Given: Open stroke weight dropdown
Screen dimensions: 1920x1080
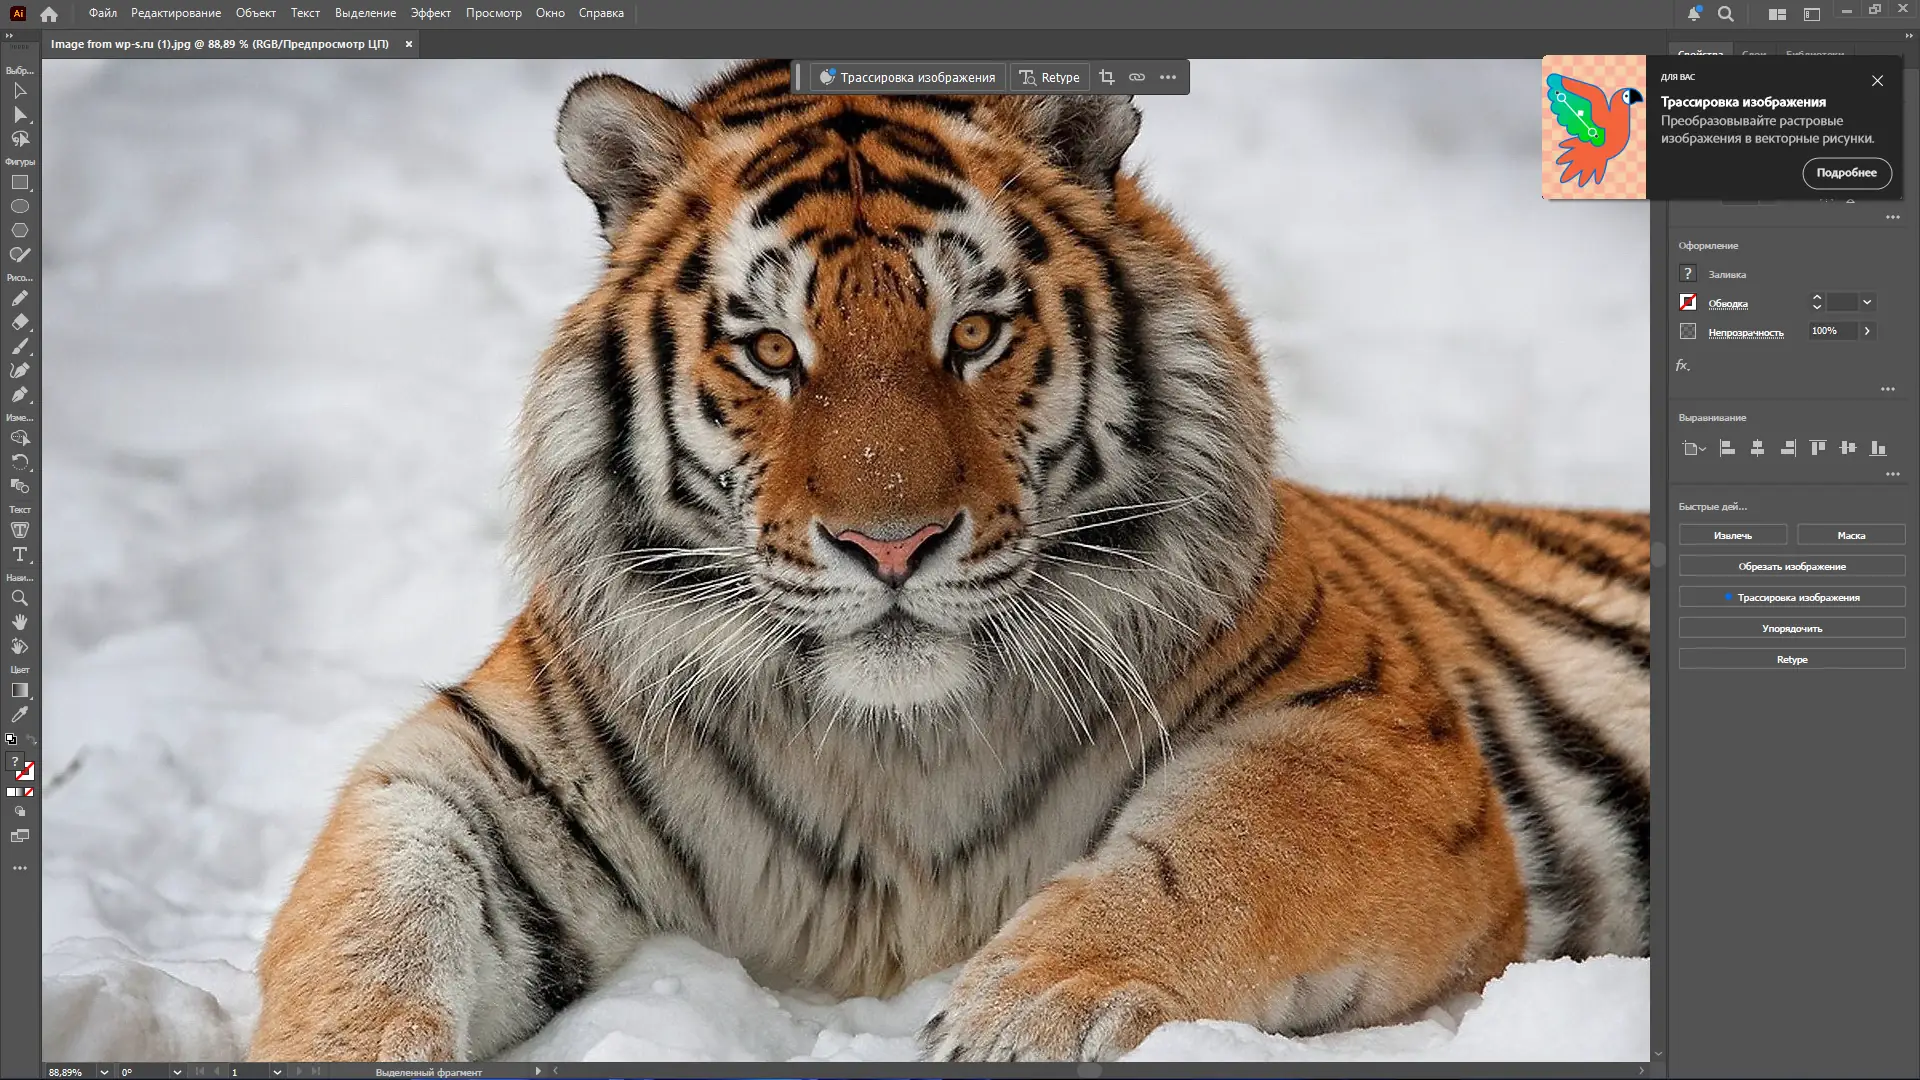Looking at the screenshot, I should click(x=1867, y=302).
